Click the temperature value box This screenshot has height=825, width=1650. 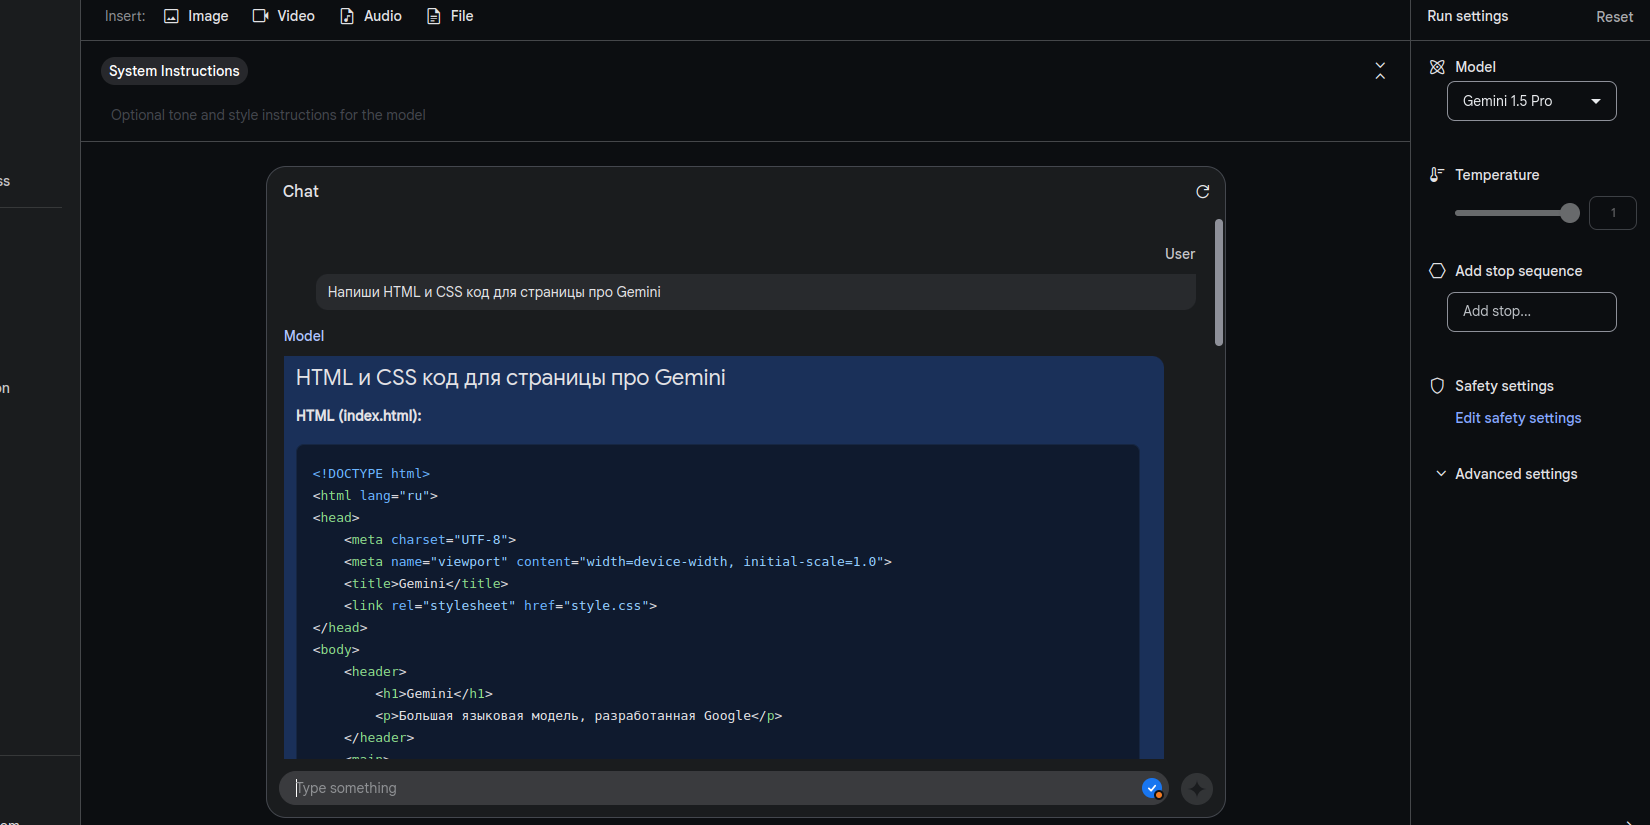click(x=1612, y=213)
